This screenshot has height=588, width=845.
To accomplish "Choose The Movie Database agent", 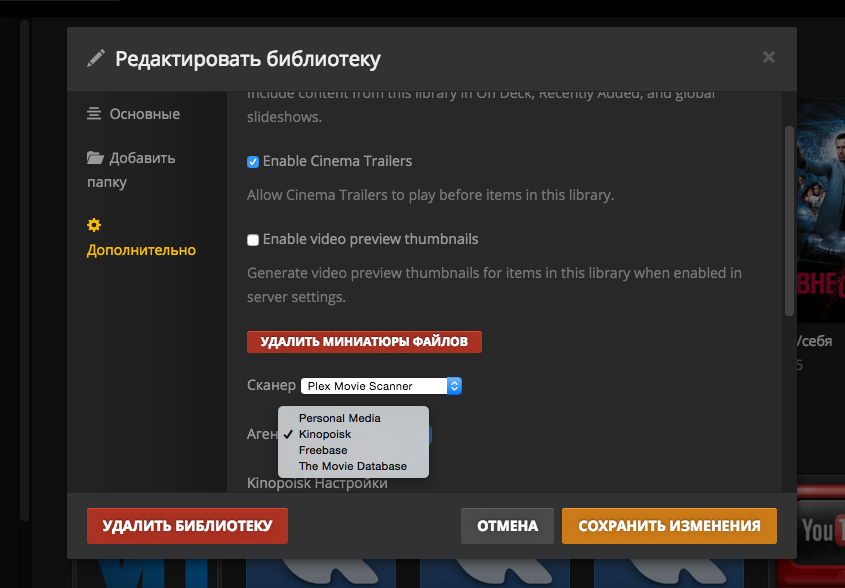I will pos(353,467).
